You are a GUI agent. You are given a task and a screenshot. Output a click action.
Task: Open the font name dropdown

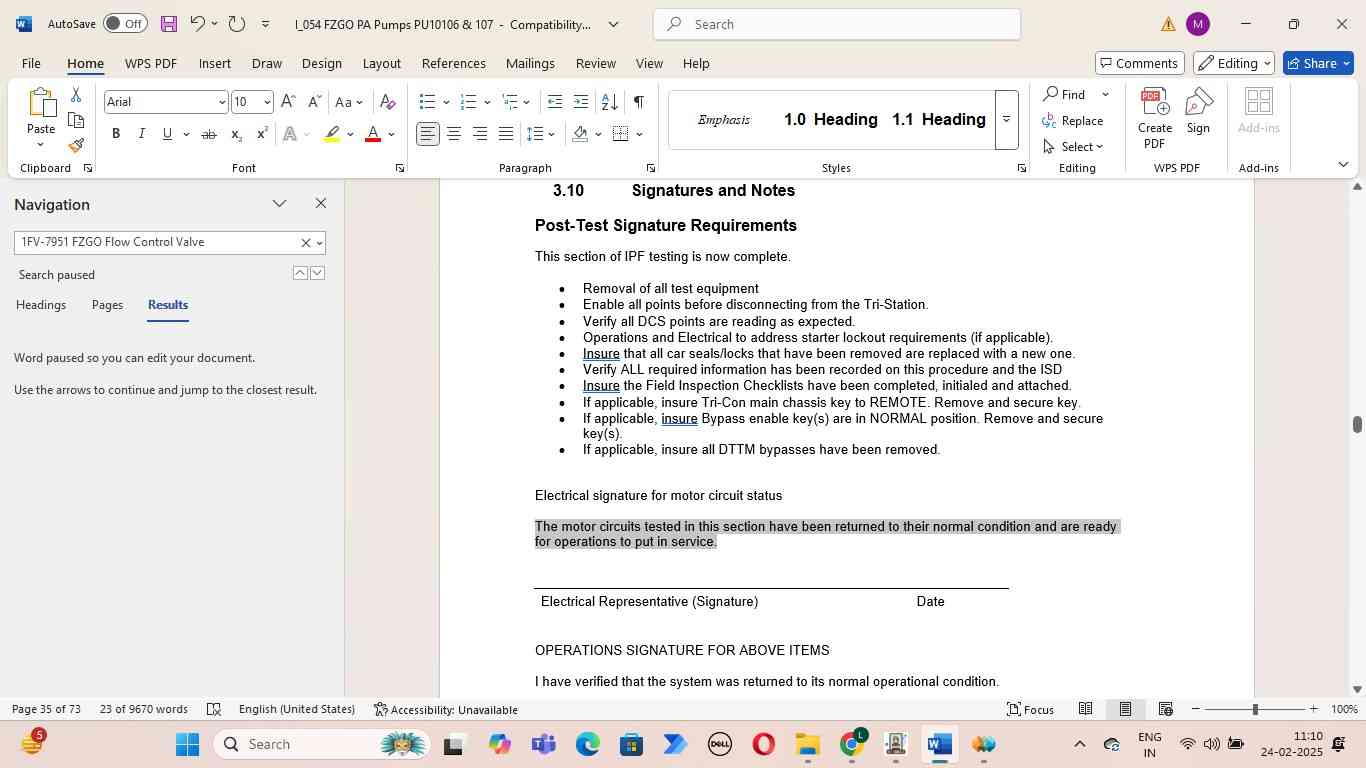(x=221, y=102)
